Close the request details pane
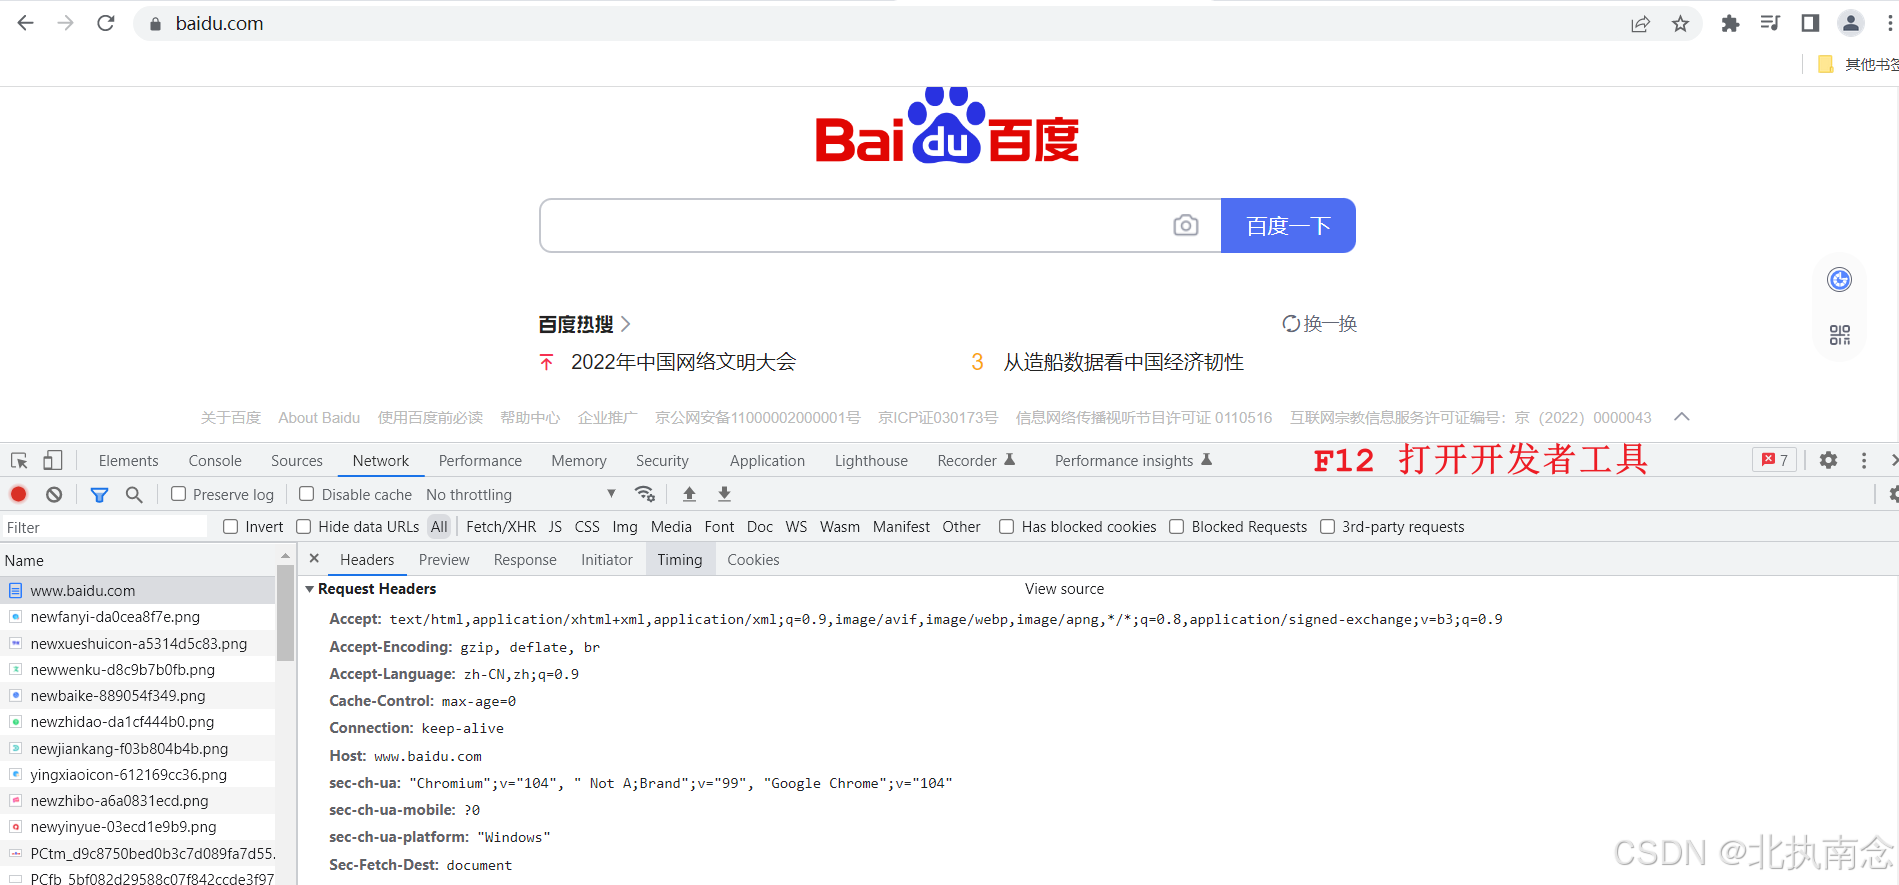The image size is (1899, 885). click(x=314, y=559)
